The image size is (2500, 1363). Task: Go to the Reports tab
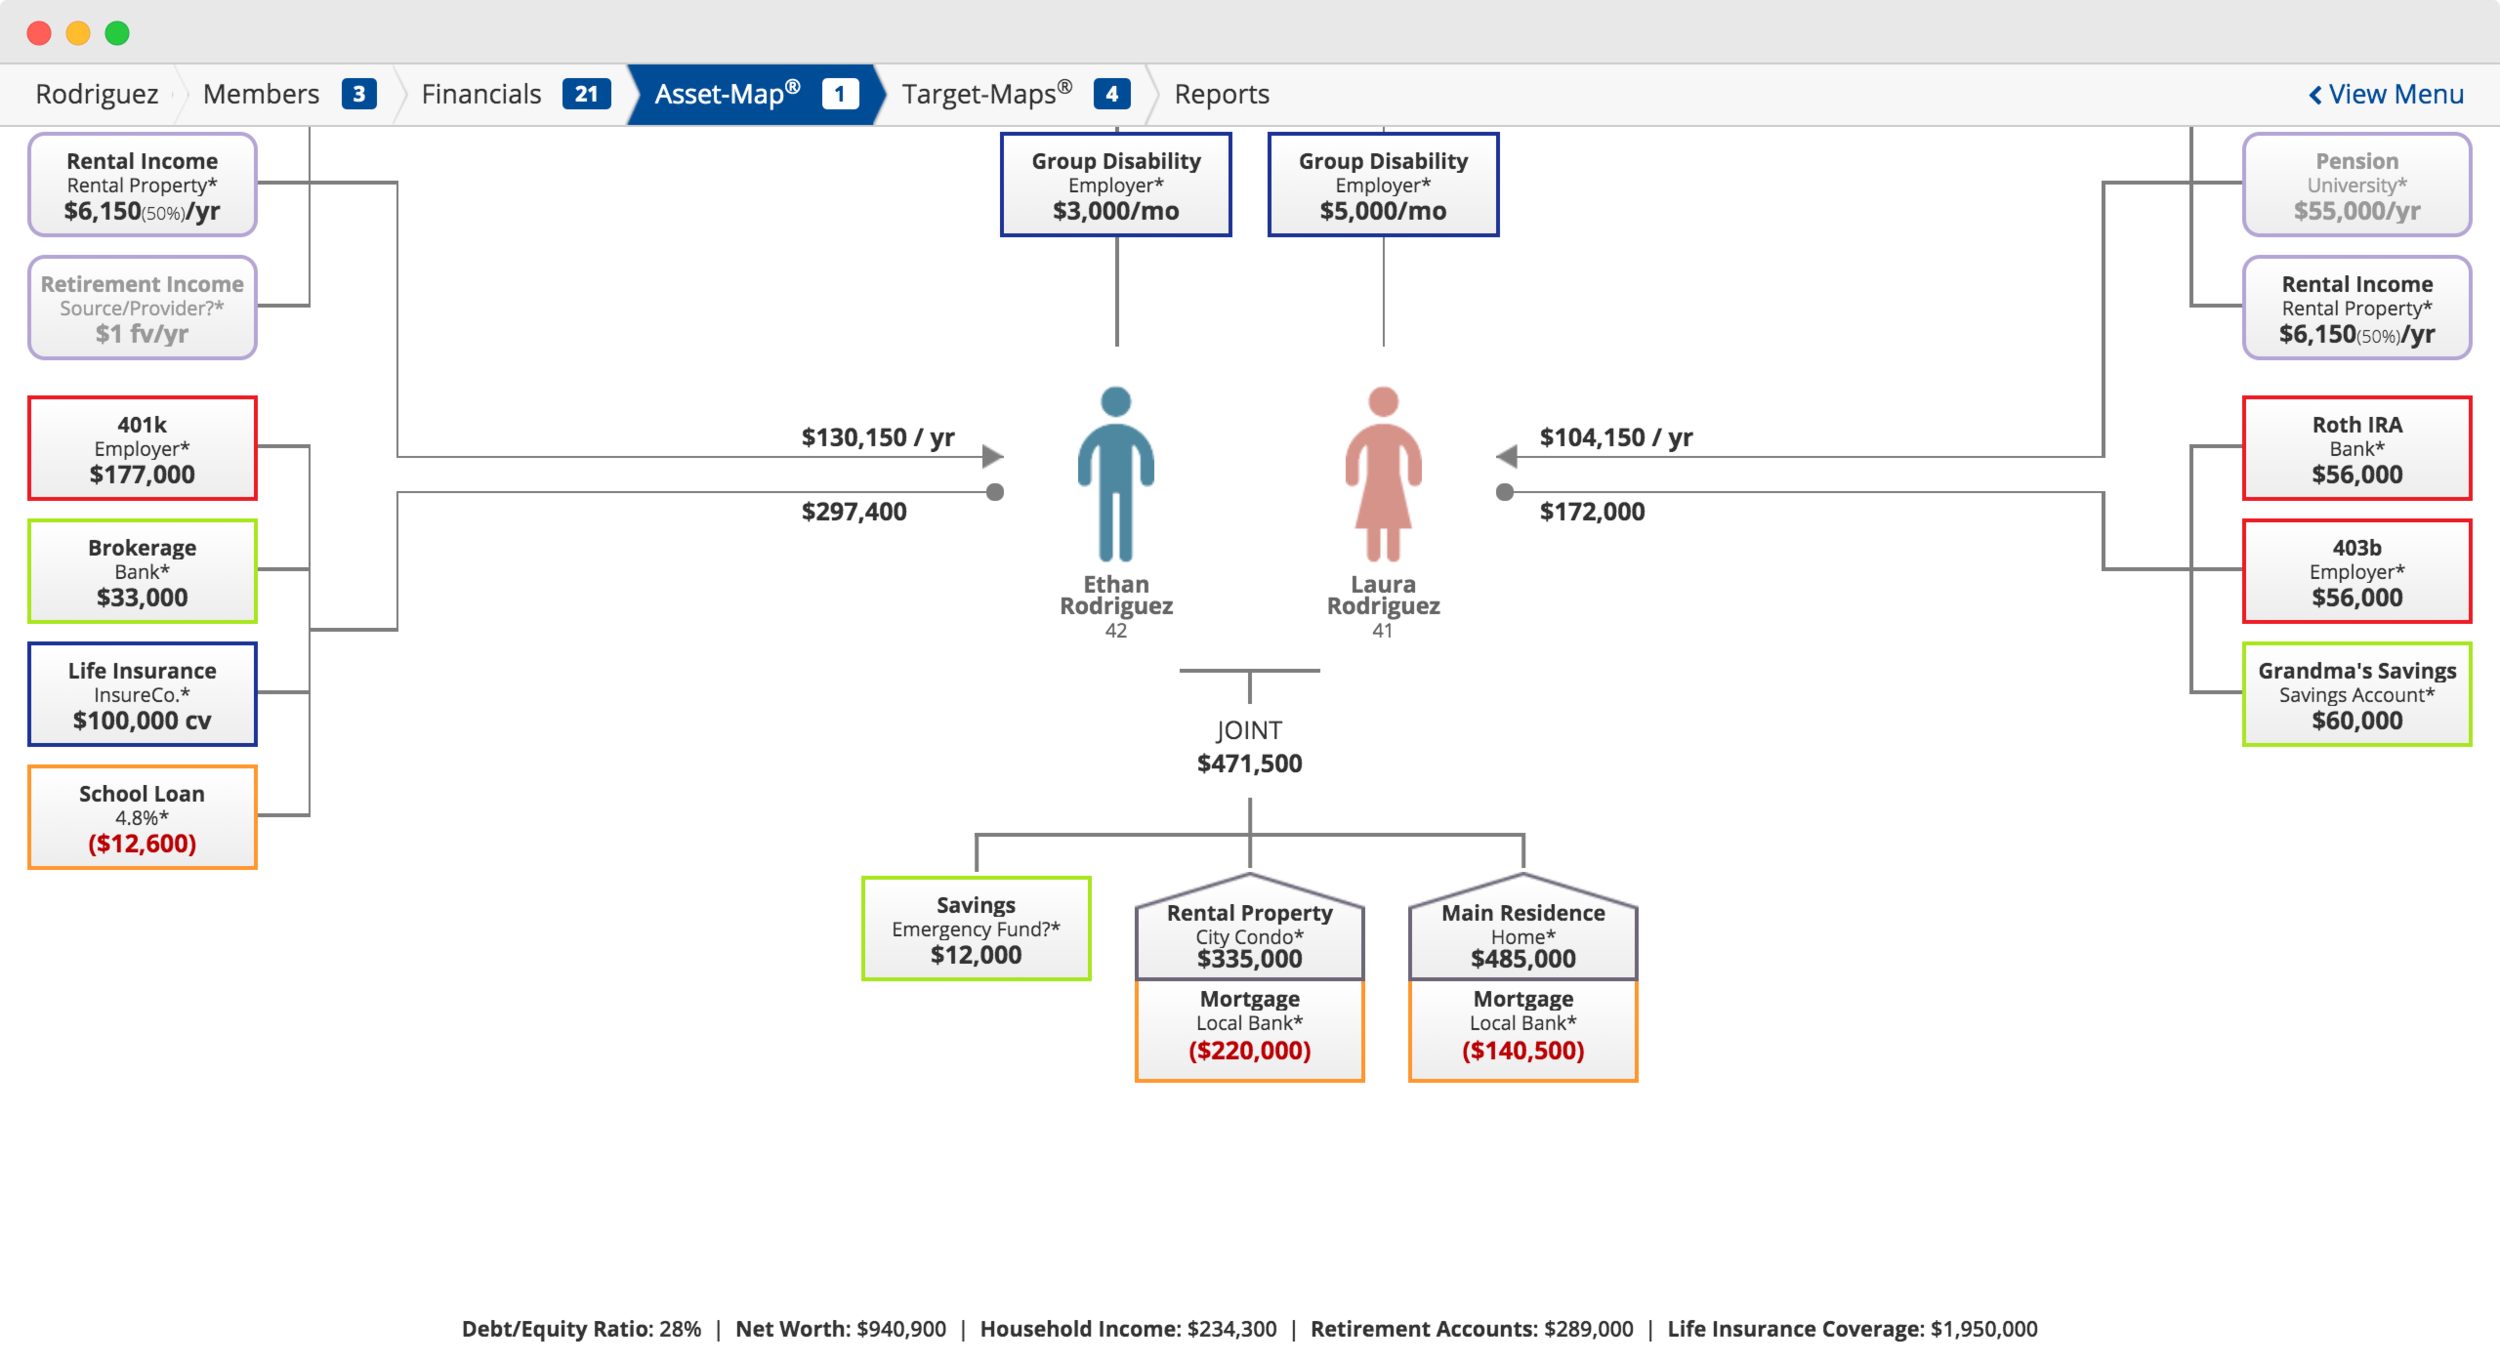(1221, 94)
